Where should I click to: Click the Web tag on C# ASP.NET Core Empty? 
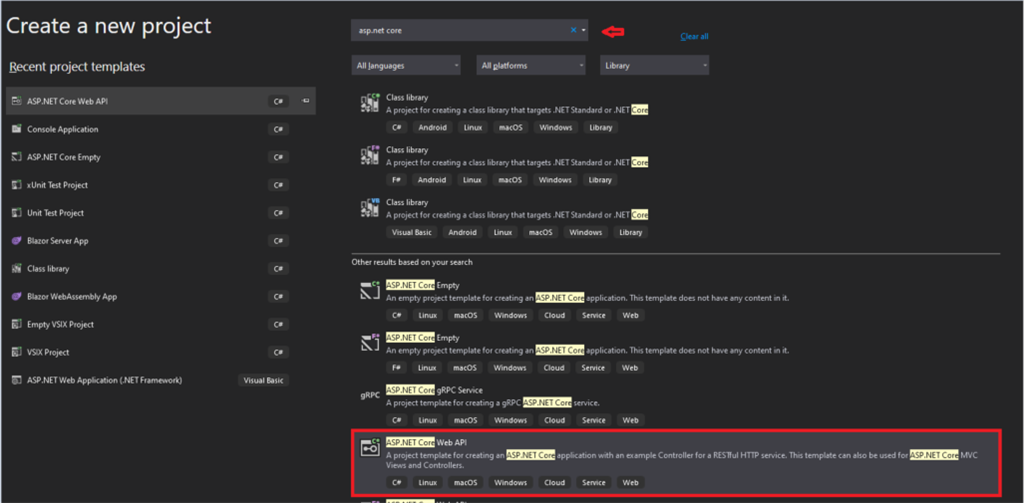click(x=630, y=316)
